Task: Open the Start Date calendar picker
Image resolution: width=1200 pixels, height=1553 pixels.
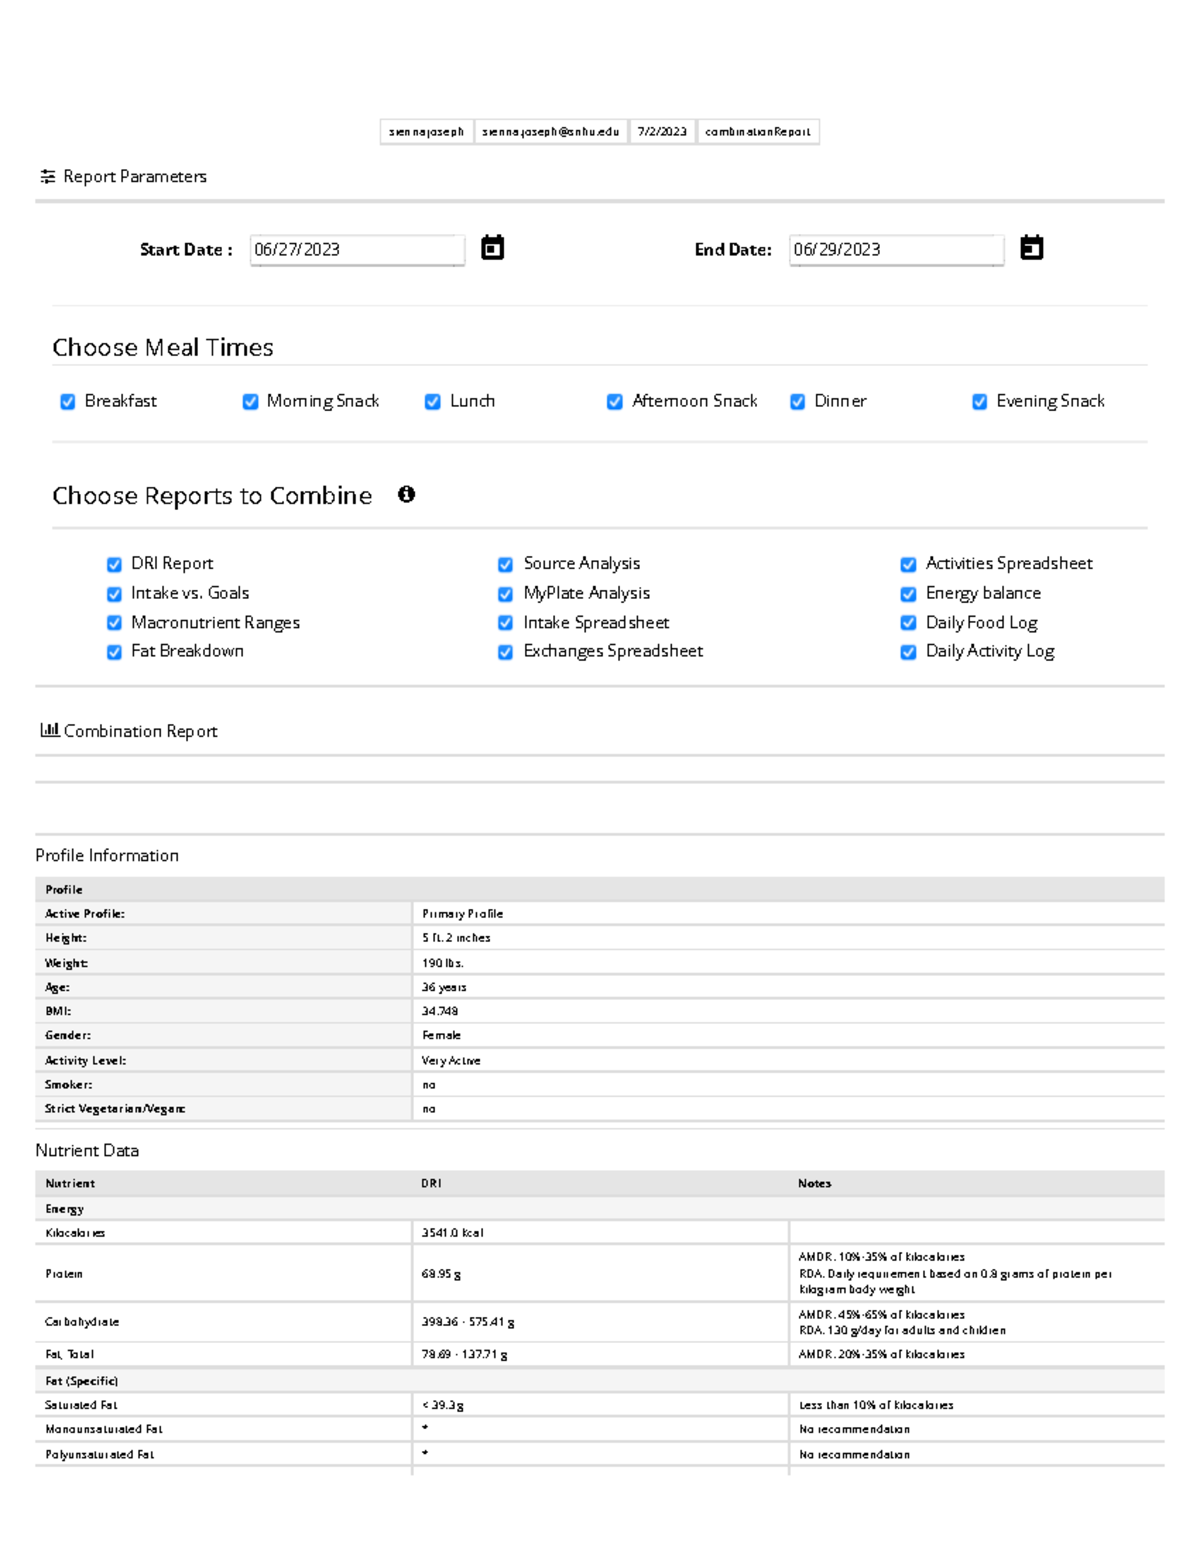Action: tap(491, 247)
